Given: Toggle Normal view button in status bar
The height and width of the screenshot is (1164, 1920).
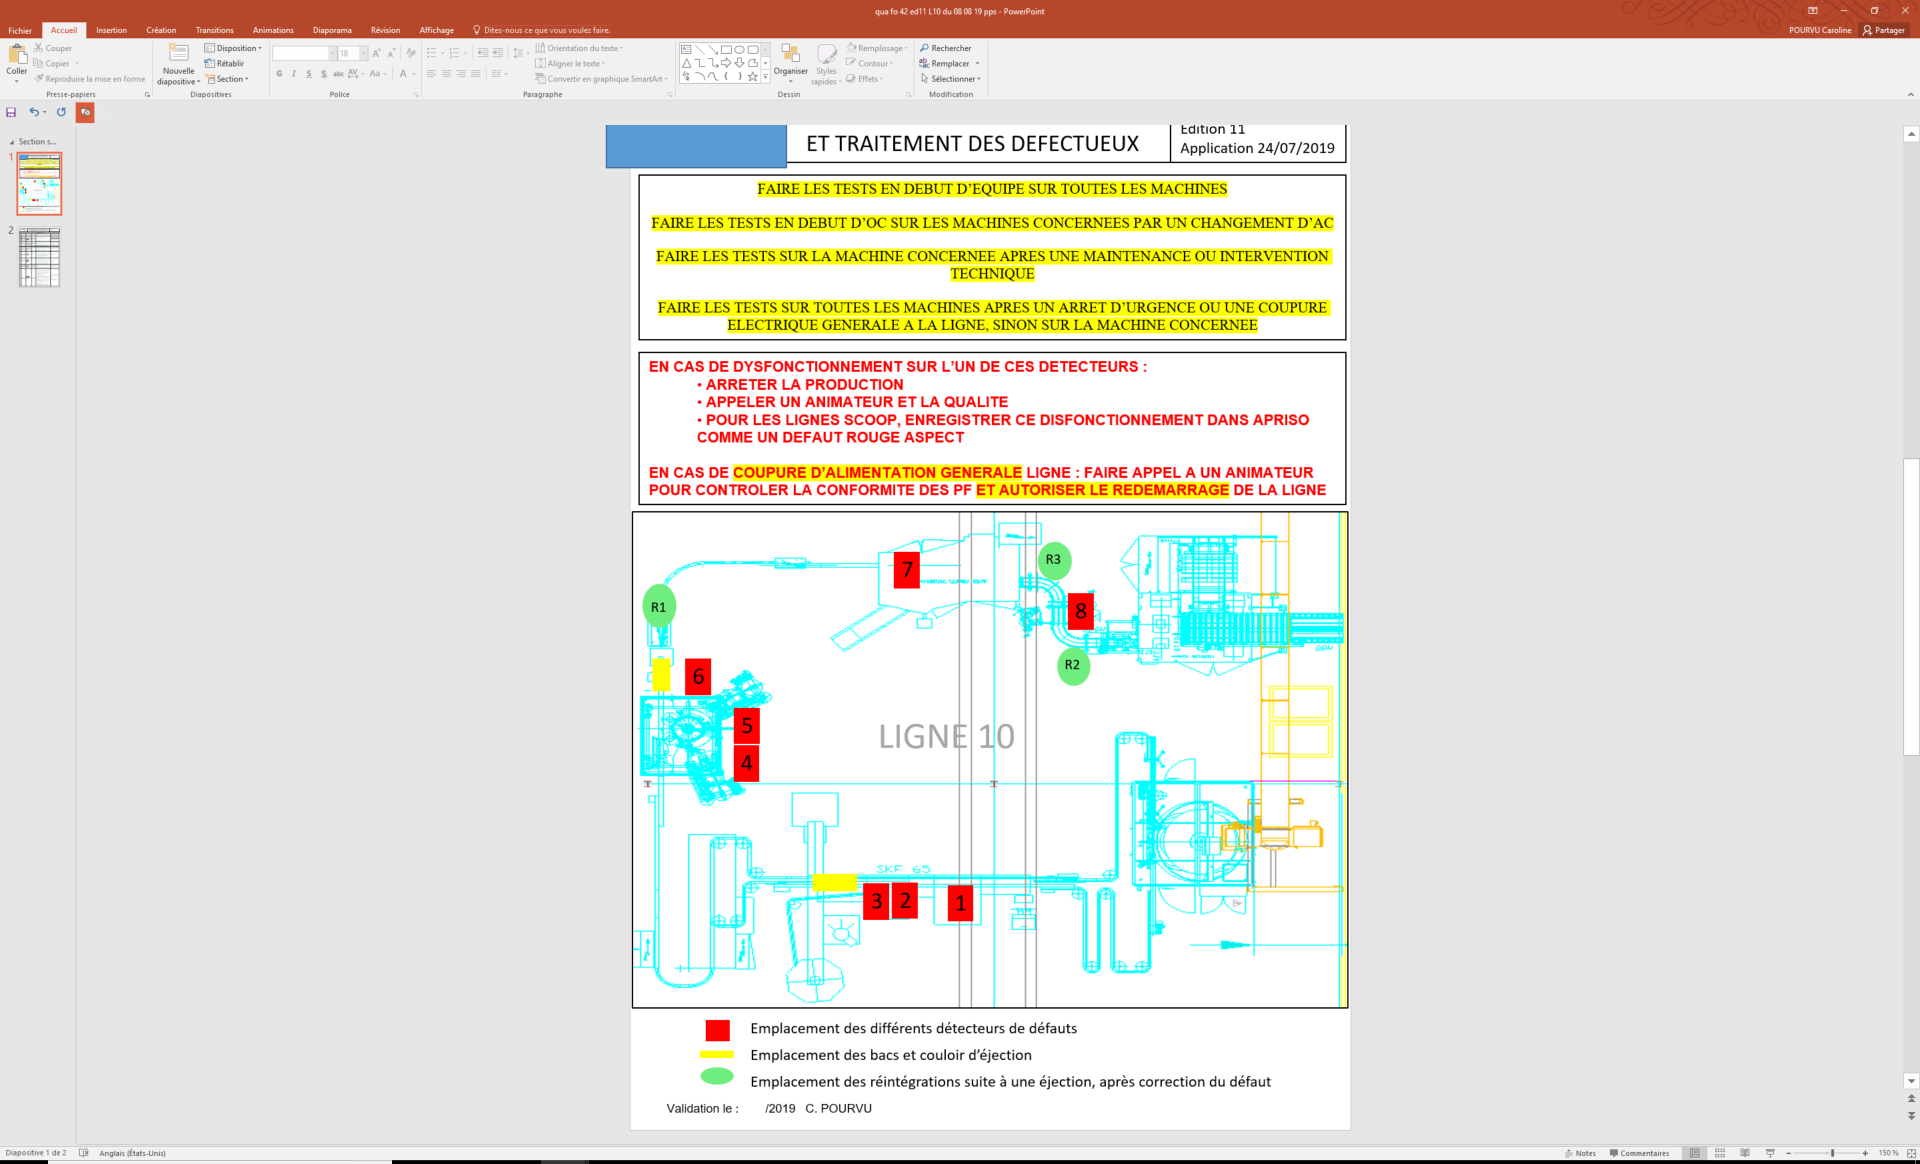Looking at the screenshot, I should pyautogui.click(x=1695, y=1153).
